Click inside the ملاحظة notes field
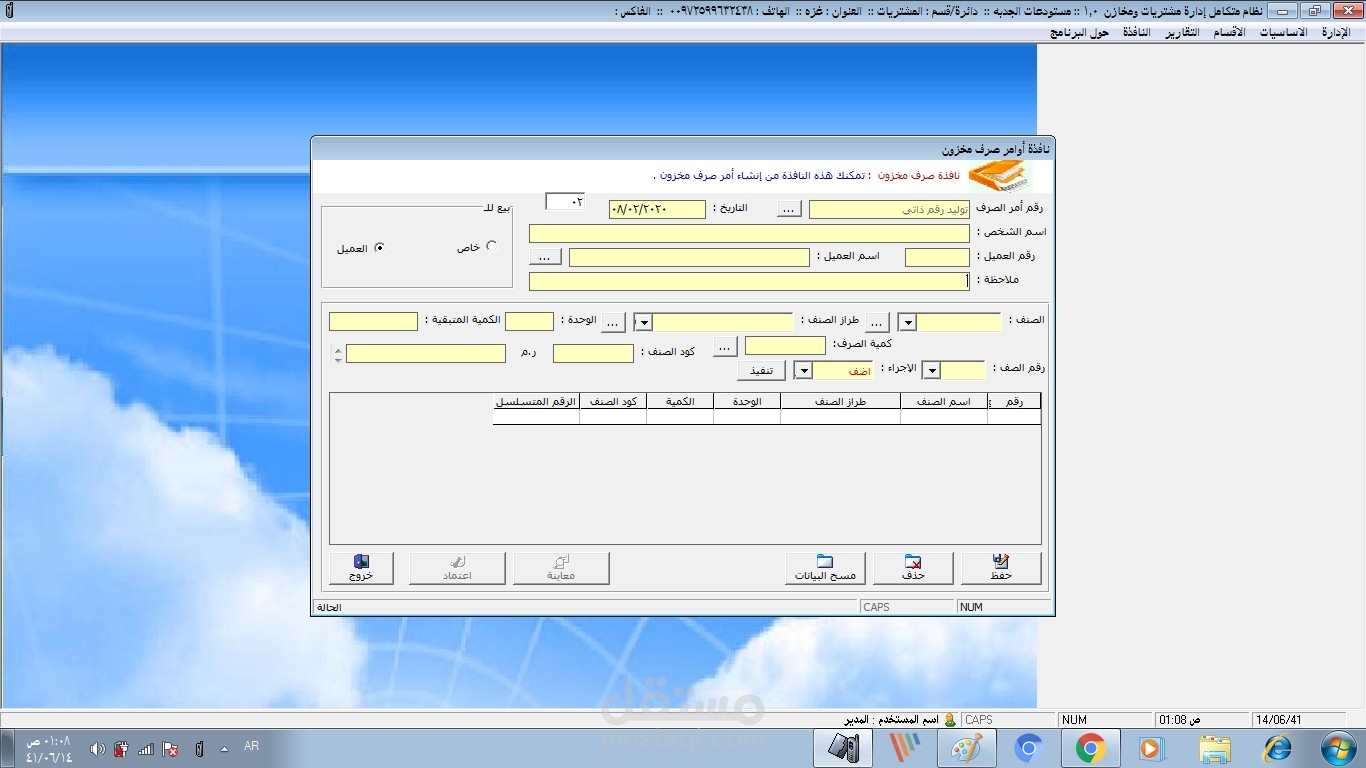 750,280
